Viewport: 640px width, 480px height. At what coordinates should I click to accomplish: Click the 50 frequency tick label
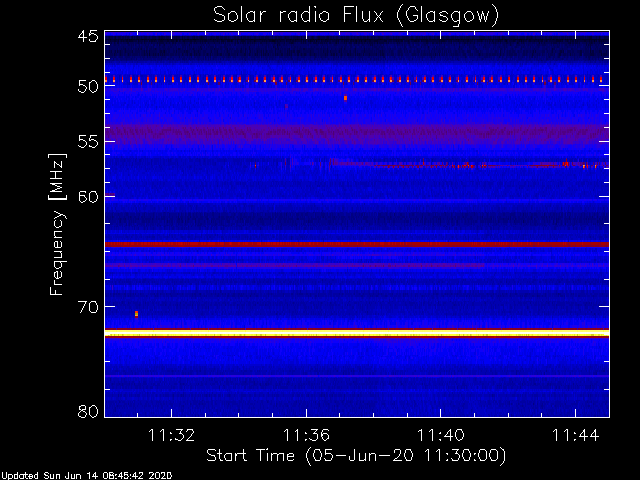(x=88, y=87)
